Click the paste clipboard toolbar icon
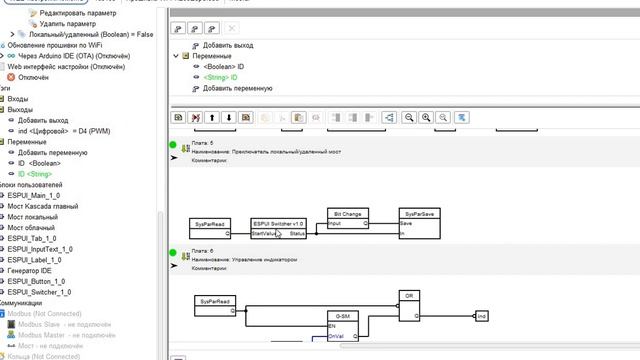The image size is (640, 360). pos(299,118)
